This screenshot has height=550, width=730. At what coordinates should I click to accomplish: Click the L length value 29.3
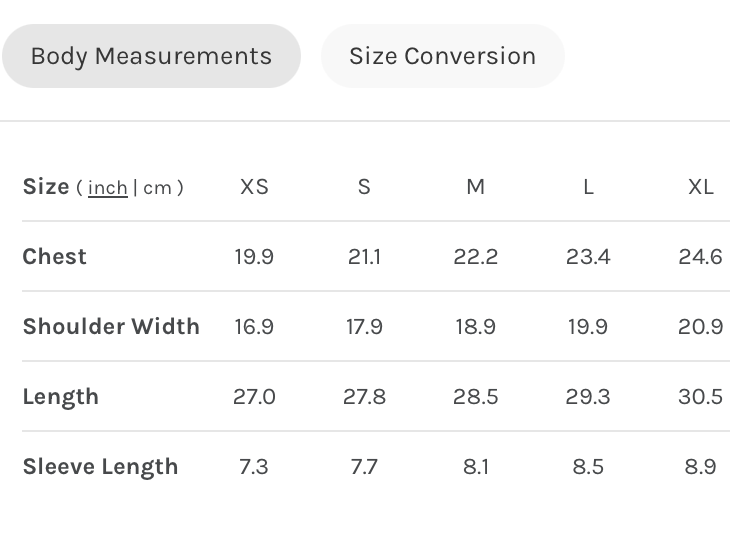tap(588, 397)
